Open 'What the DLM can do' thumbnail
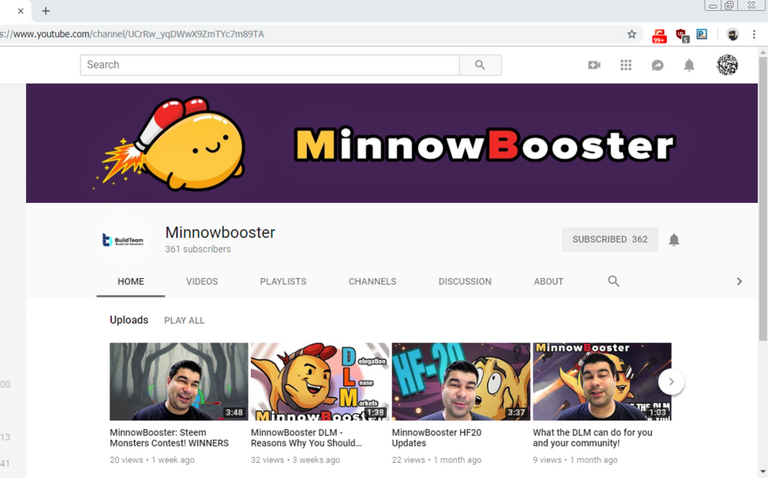The image size is (768, 478). point(602,382)
